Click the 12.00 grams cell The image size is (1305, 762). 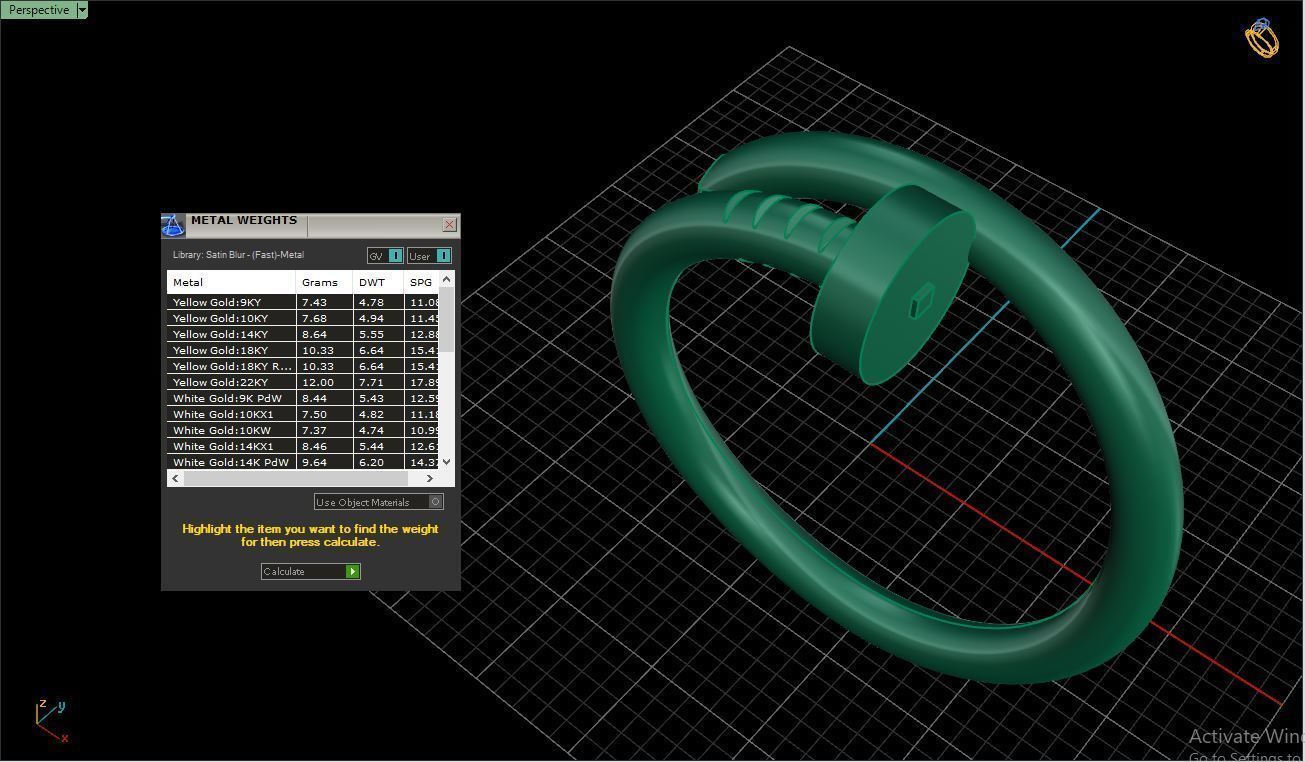(x=324, y=382)
